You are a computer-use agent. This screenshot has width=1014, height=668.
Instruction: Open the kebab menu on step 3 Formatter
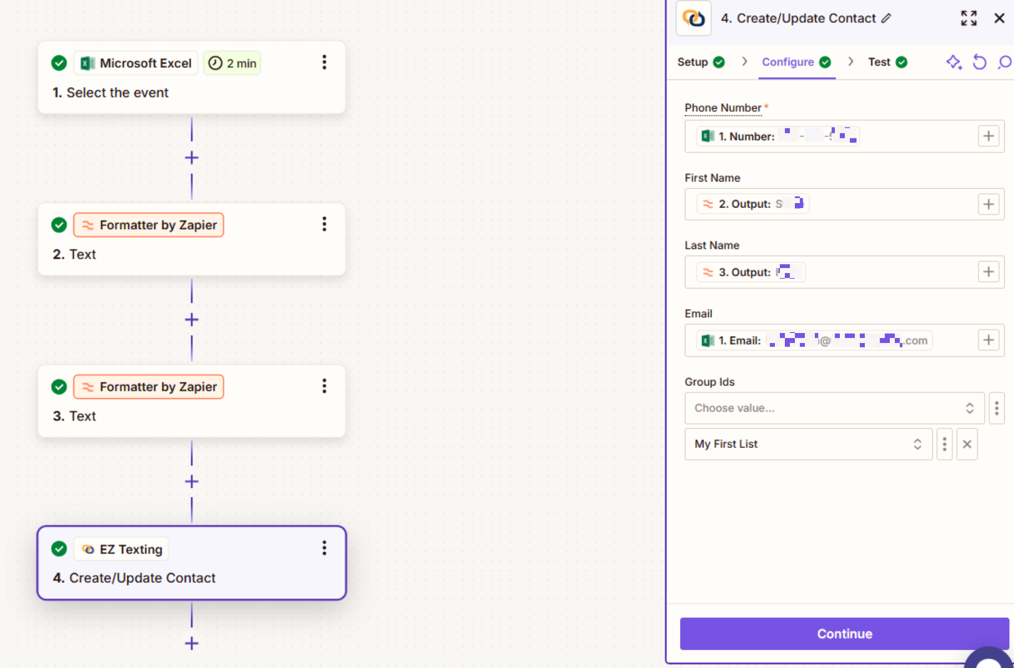pos(324,386)
